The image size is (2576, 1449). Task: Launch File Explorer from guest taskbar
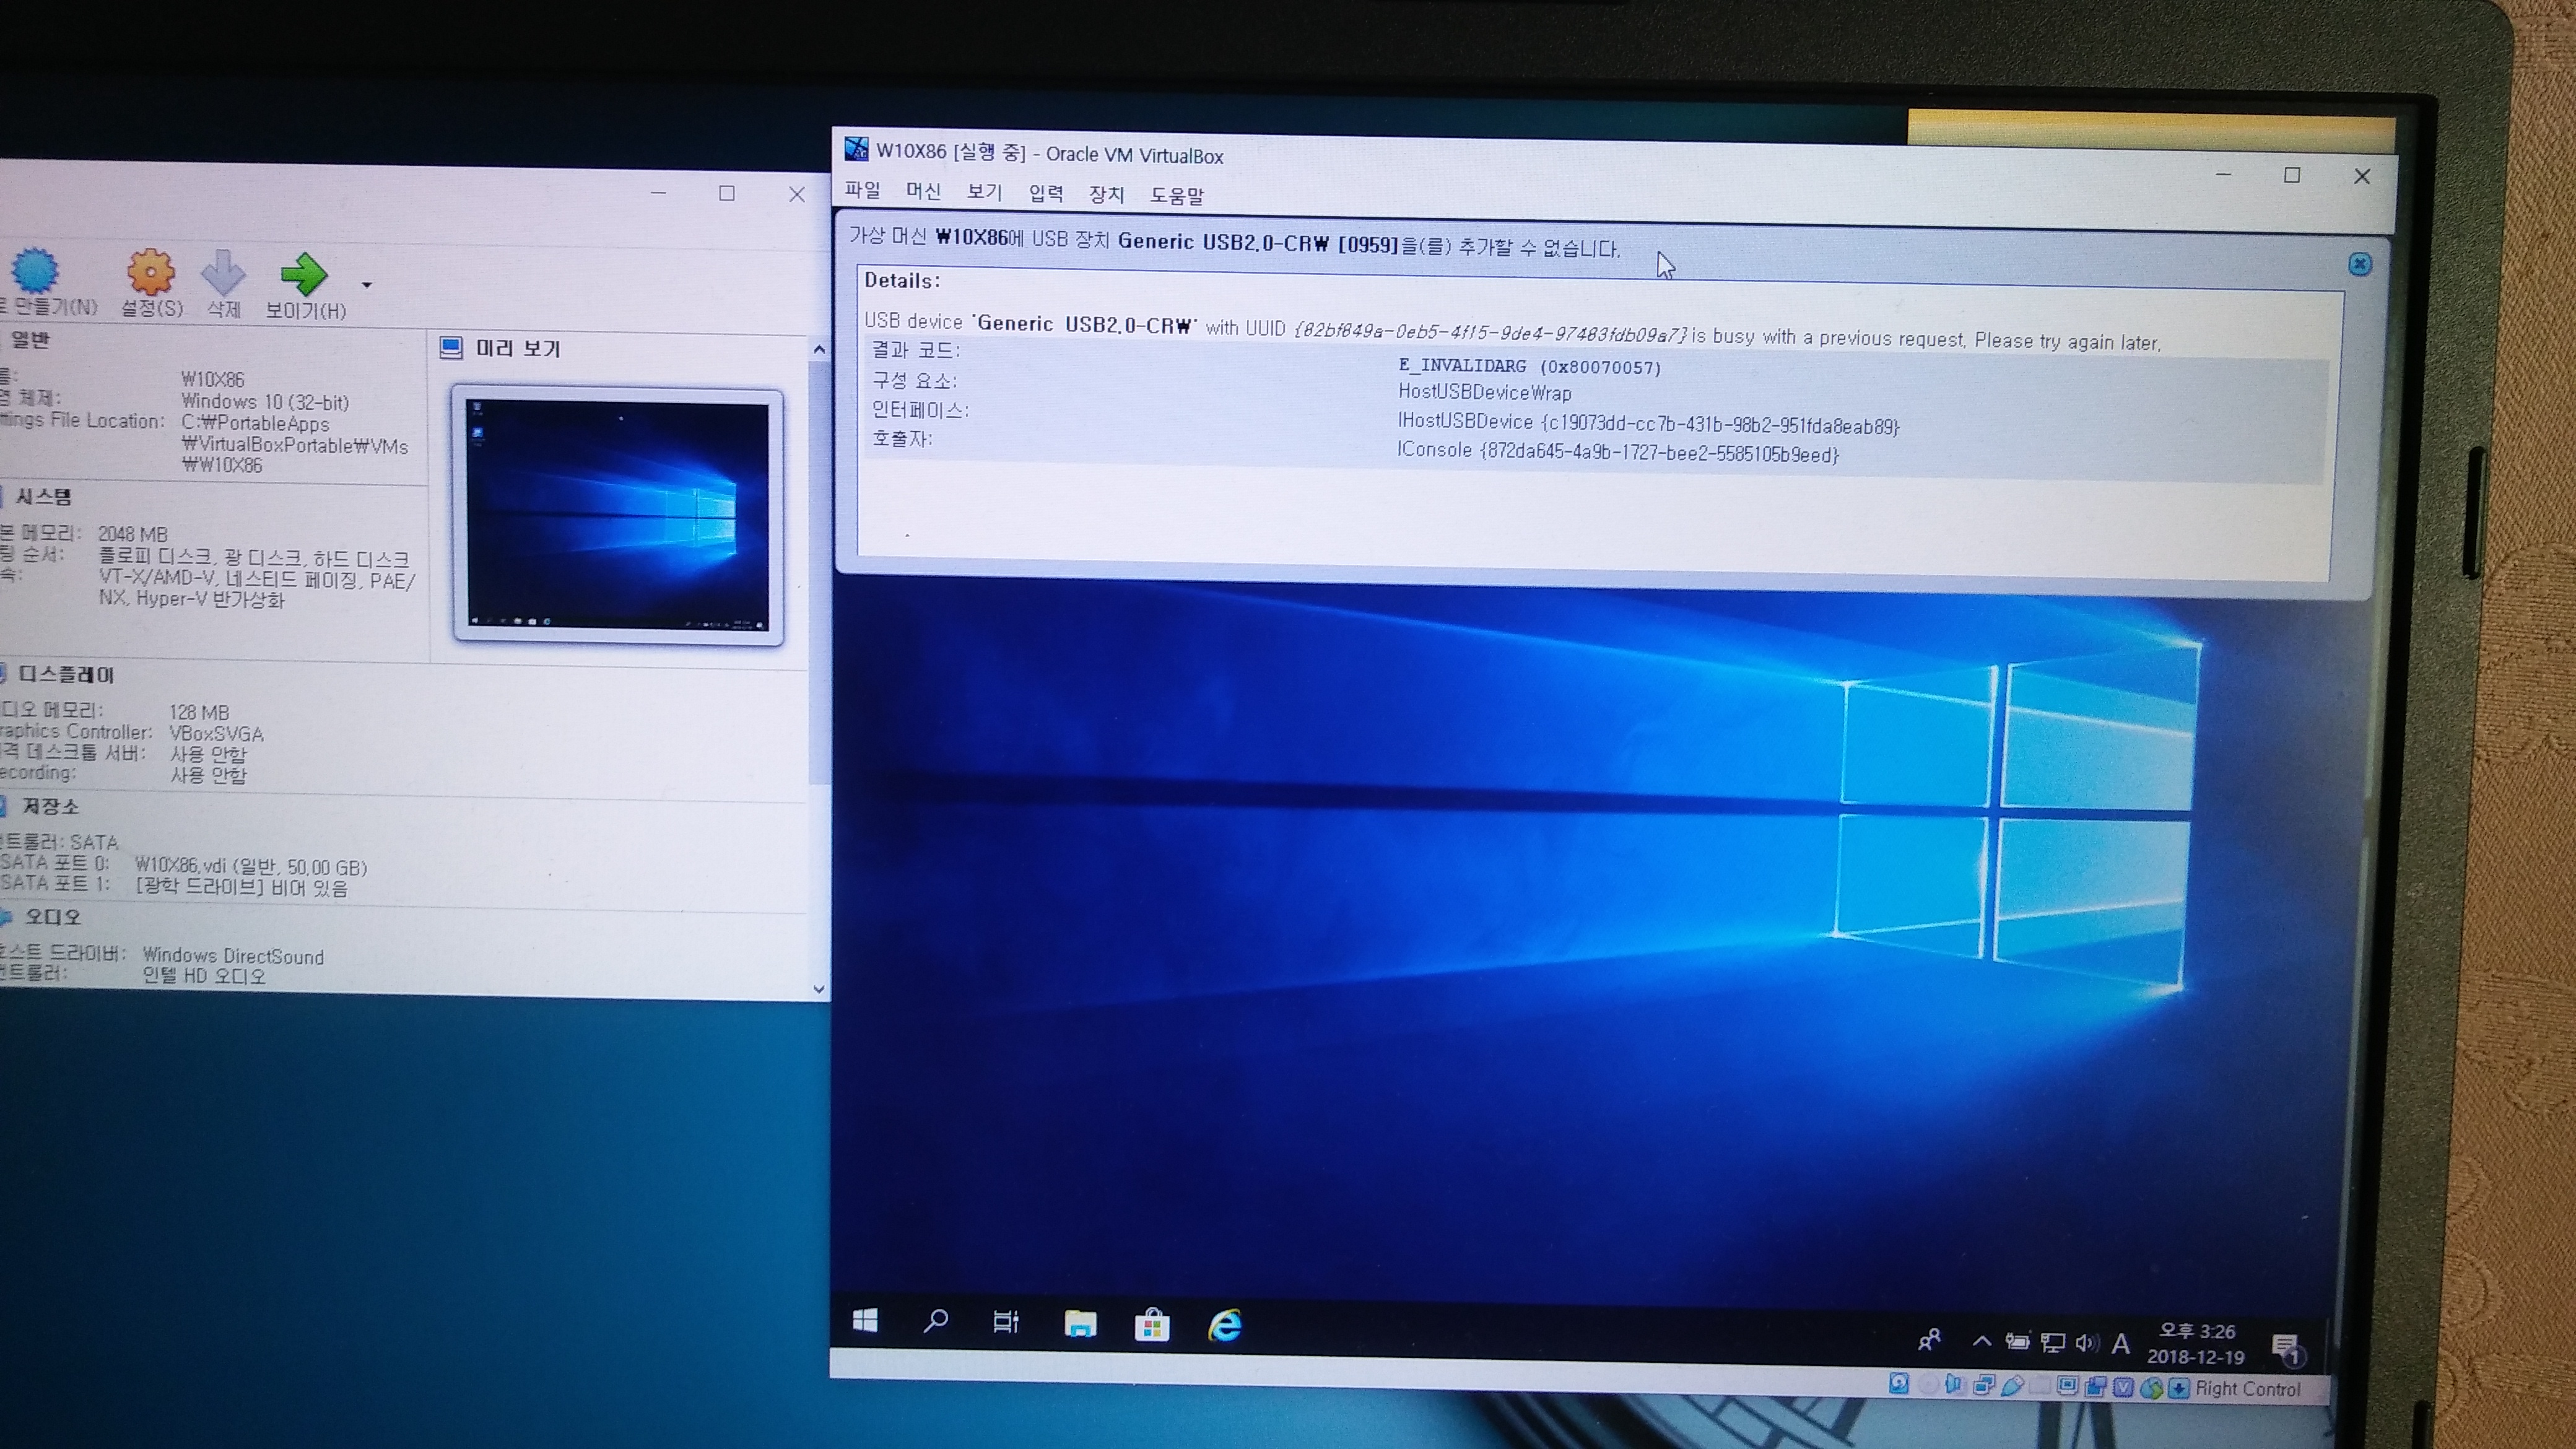[1080, 1324]
